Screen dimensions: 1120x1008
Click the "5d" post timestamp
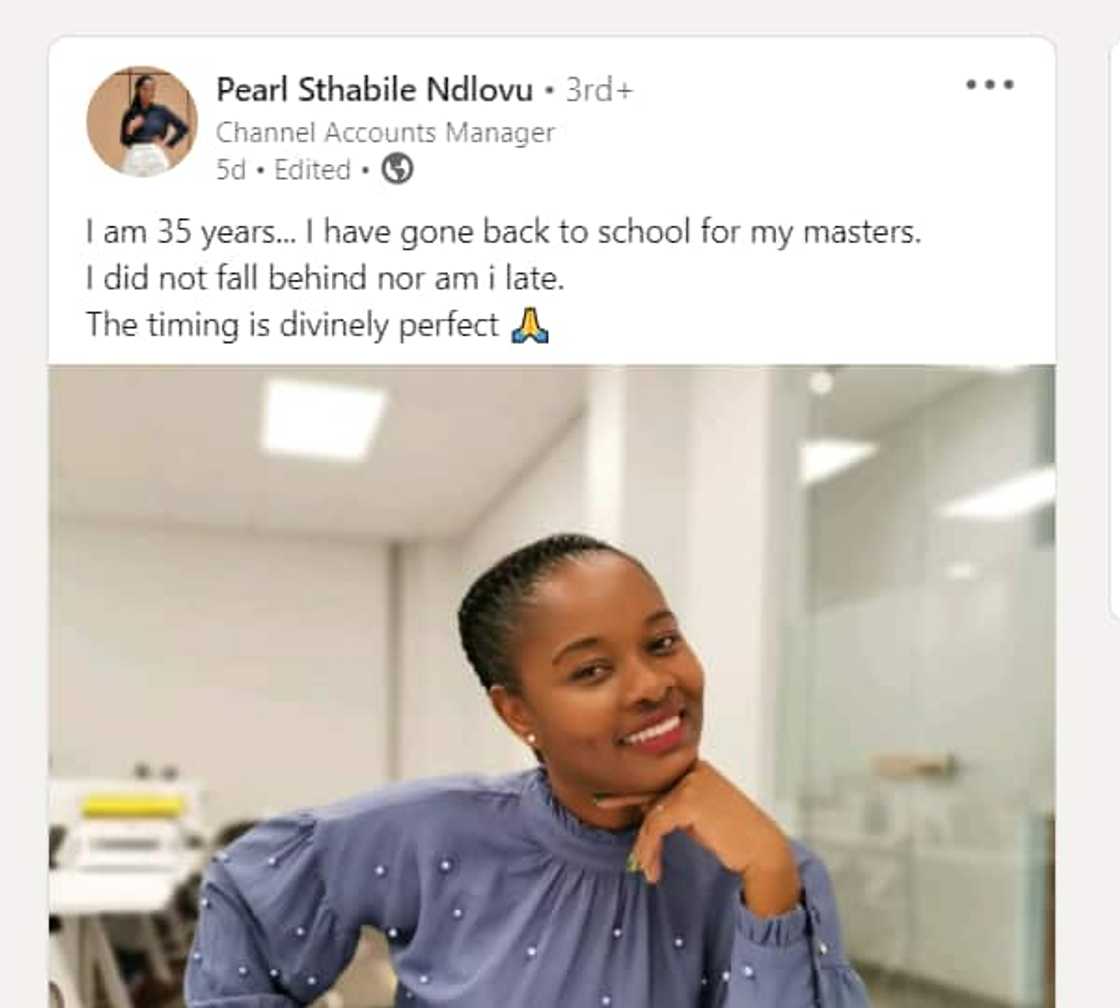tap(230, 170)
